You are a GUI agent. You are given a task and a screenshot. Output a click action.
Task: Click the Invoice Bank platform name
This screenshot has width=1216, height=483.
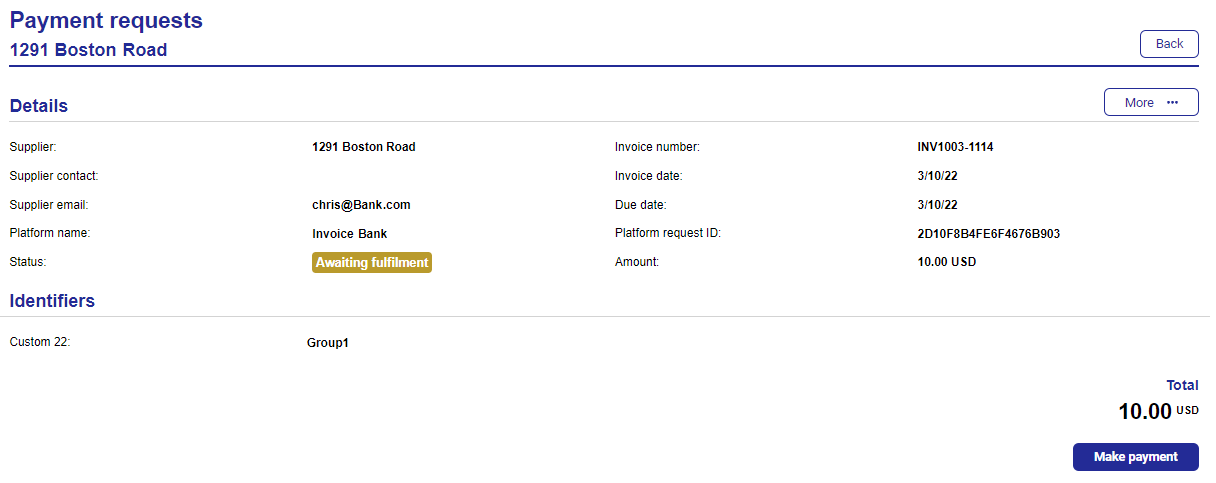point(349,234)
